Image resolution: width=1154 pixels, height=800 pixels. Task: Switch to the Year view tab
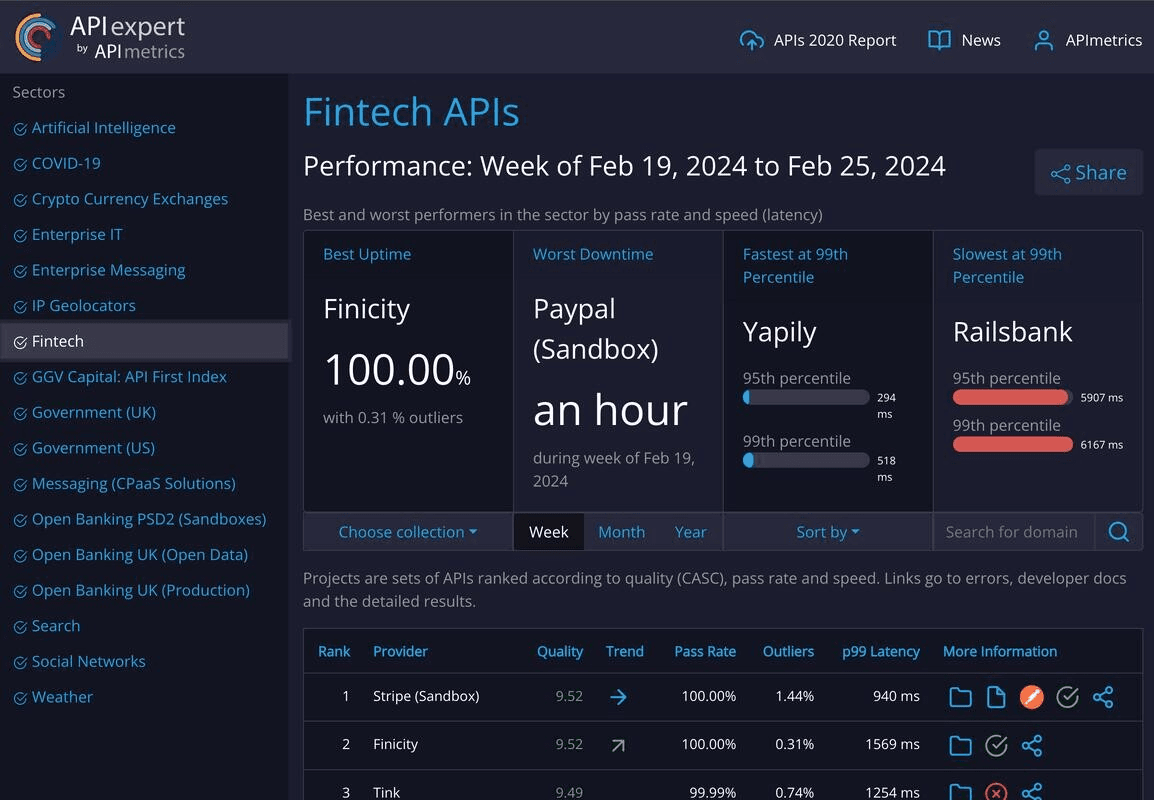(x=690, y=532)
